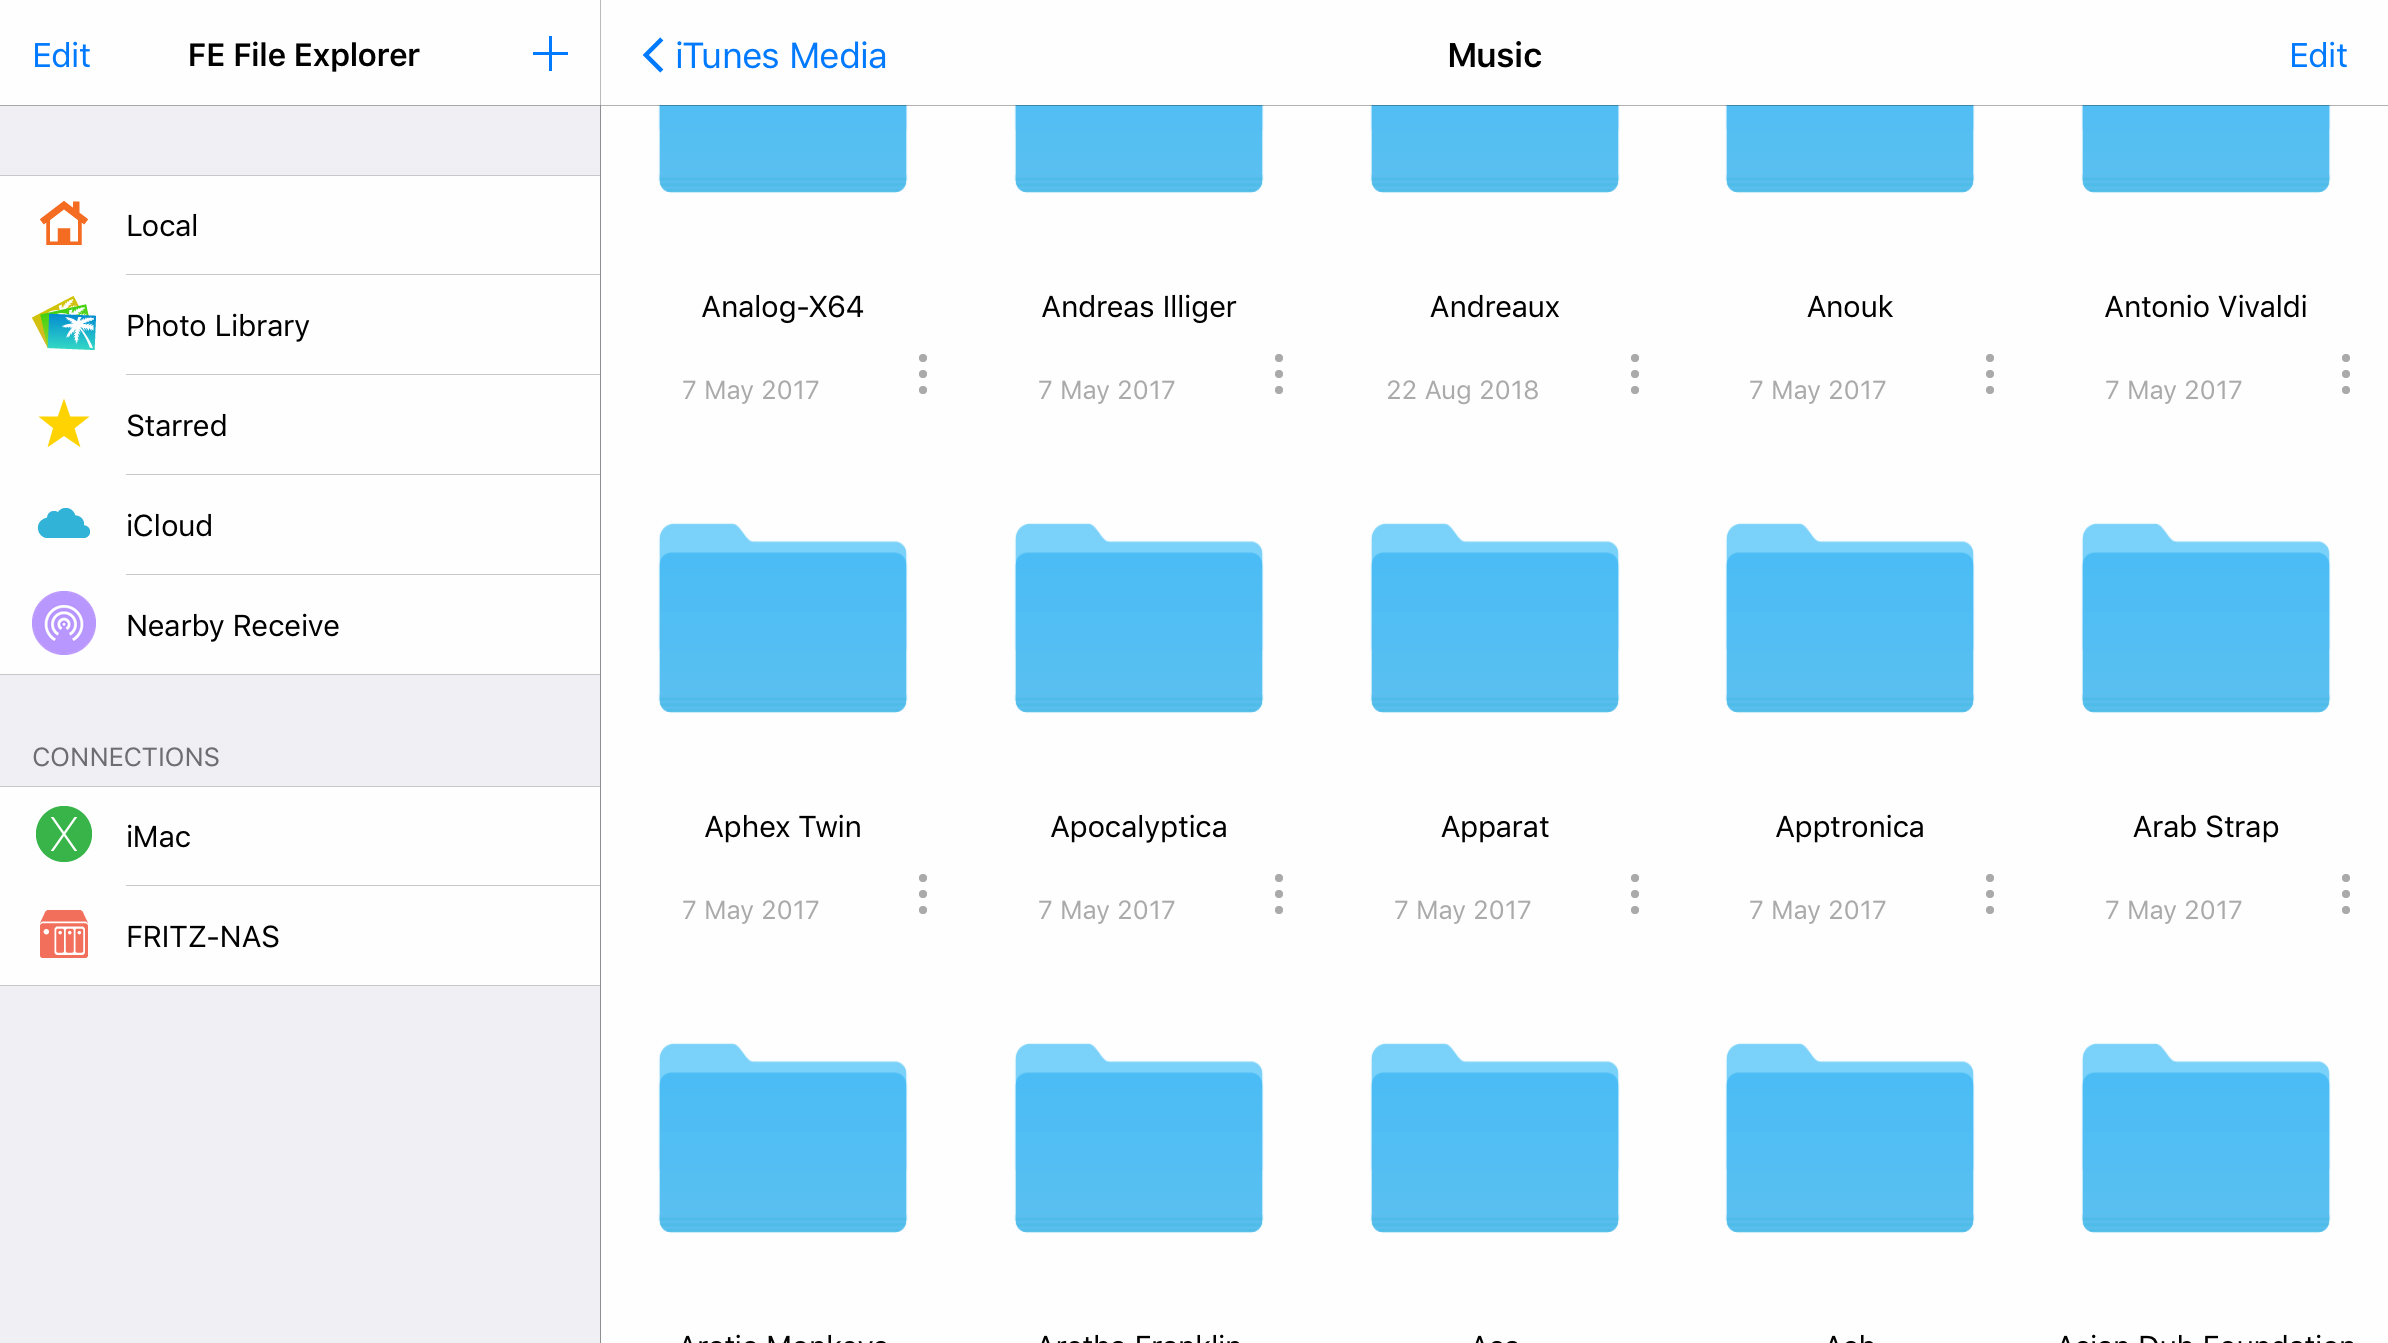Open the folder icon below Apparat
The height and width of the screenshot is (1343, 2388).
pos(1495,1137)
